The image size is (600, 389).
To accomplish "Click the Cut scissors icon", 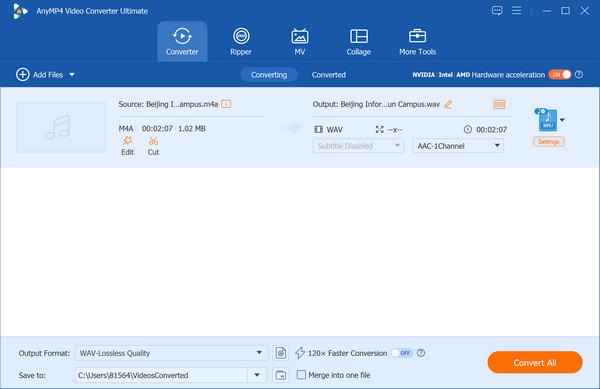I will [x=153, y=141].
